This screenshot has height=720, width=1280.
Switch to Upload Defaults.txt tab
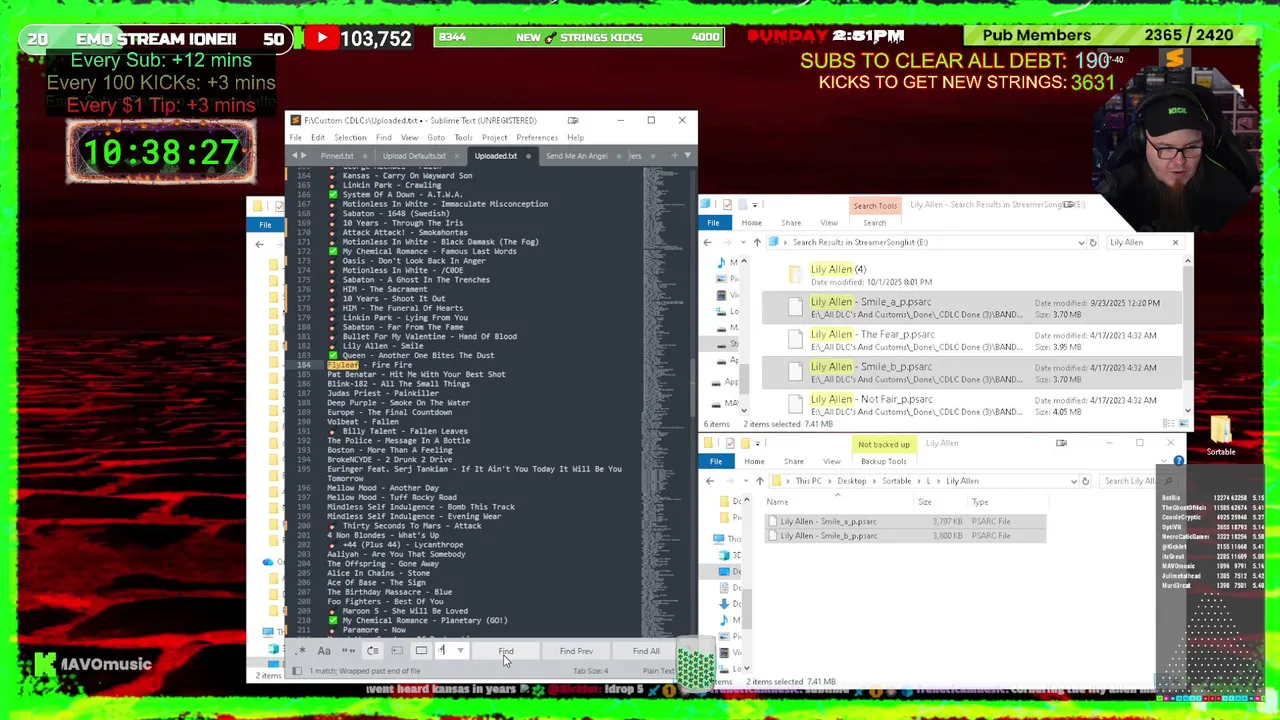pos(414,156)
